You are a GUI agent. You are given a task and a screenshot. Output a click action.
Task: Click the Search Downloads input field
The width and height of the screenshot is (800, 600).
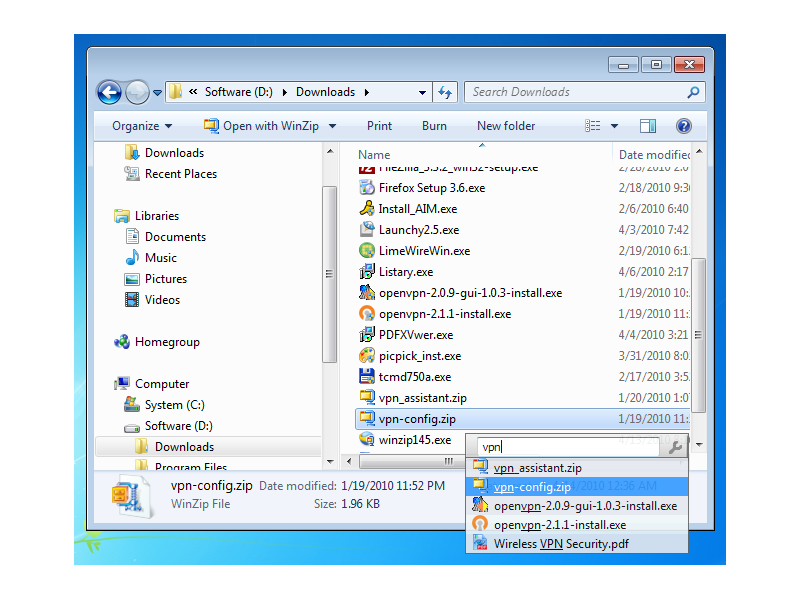click(575, 92)
